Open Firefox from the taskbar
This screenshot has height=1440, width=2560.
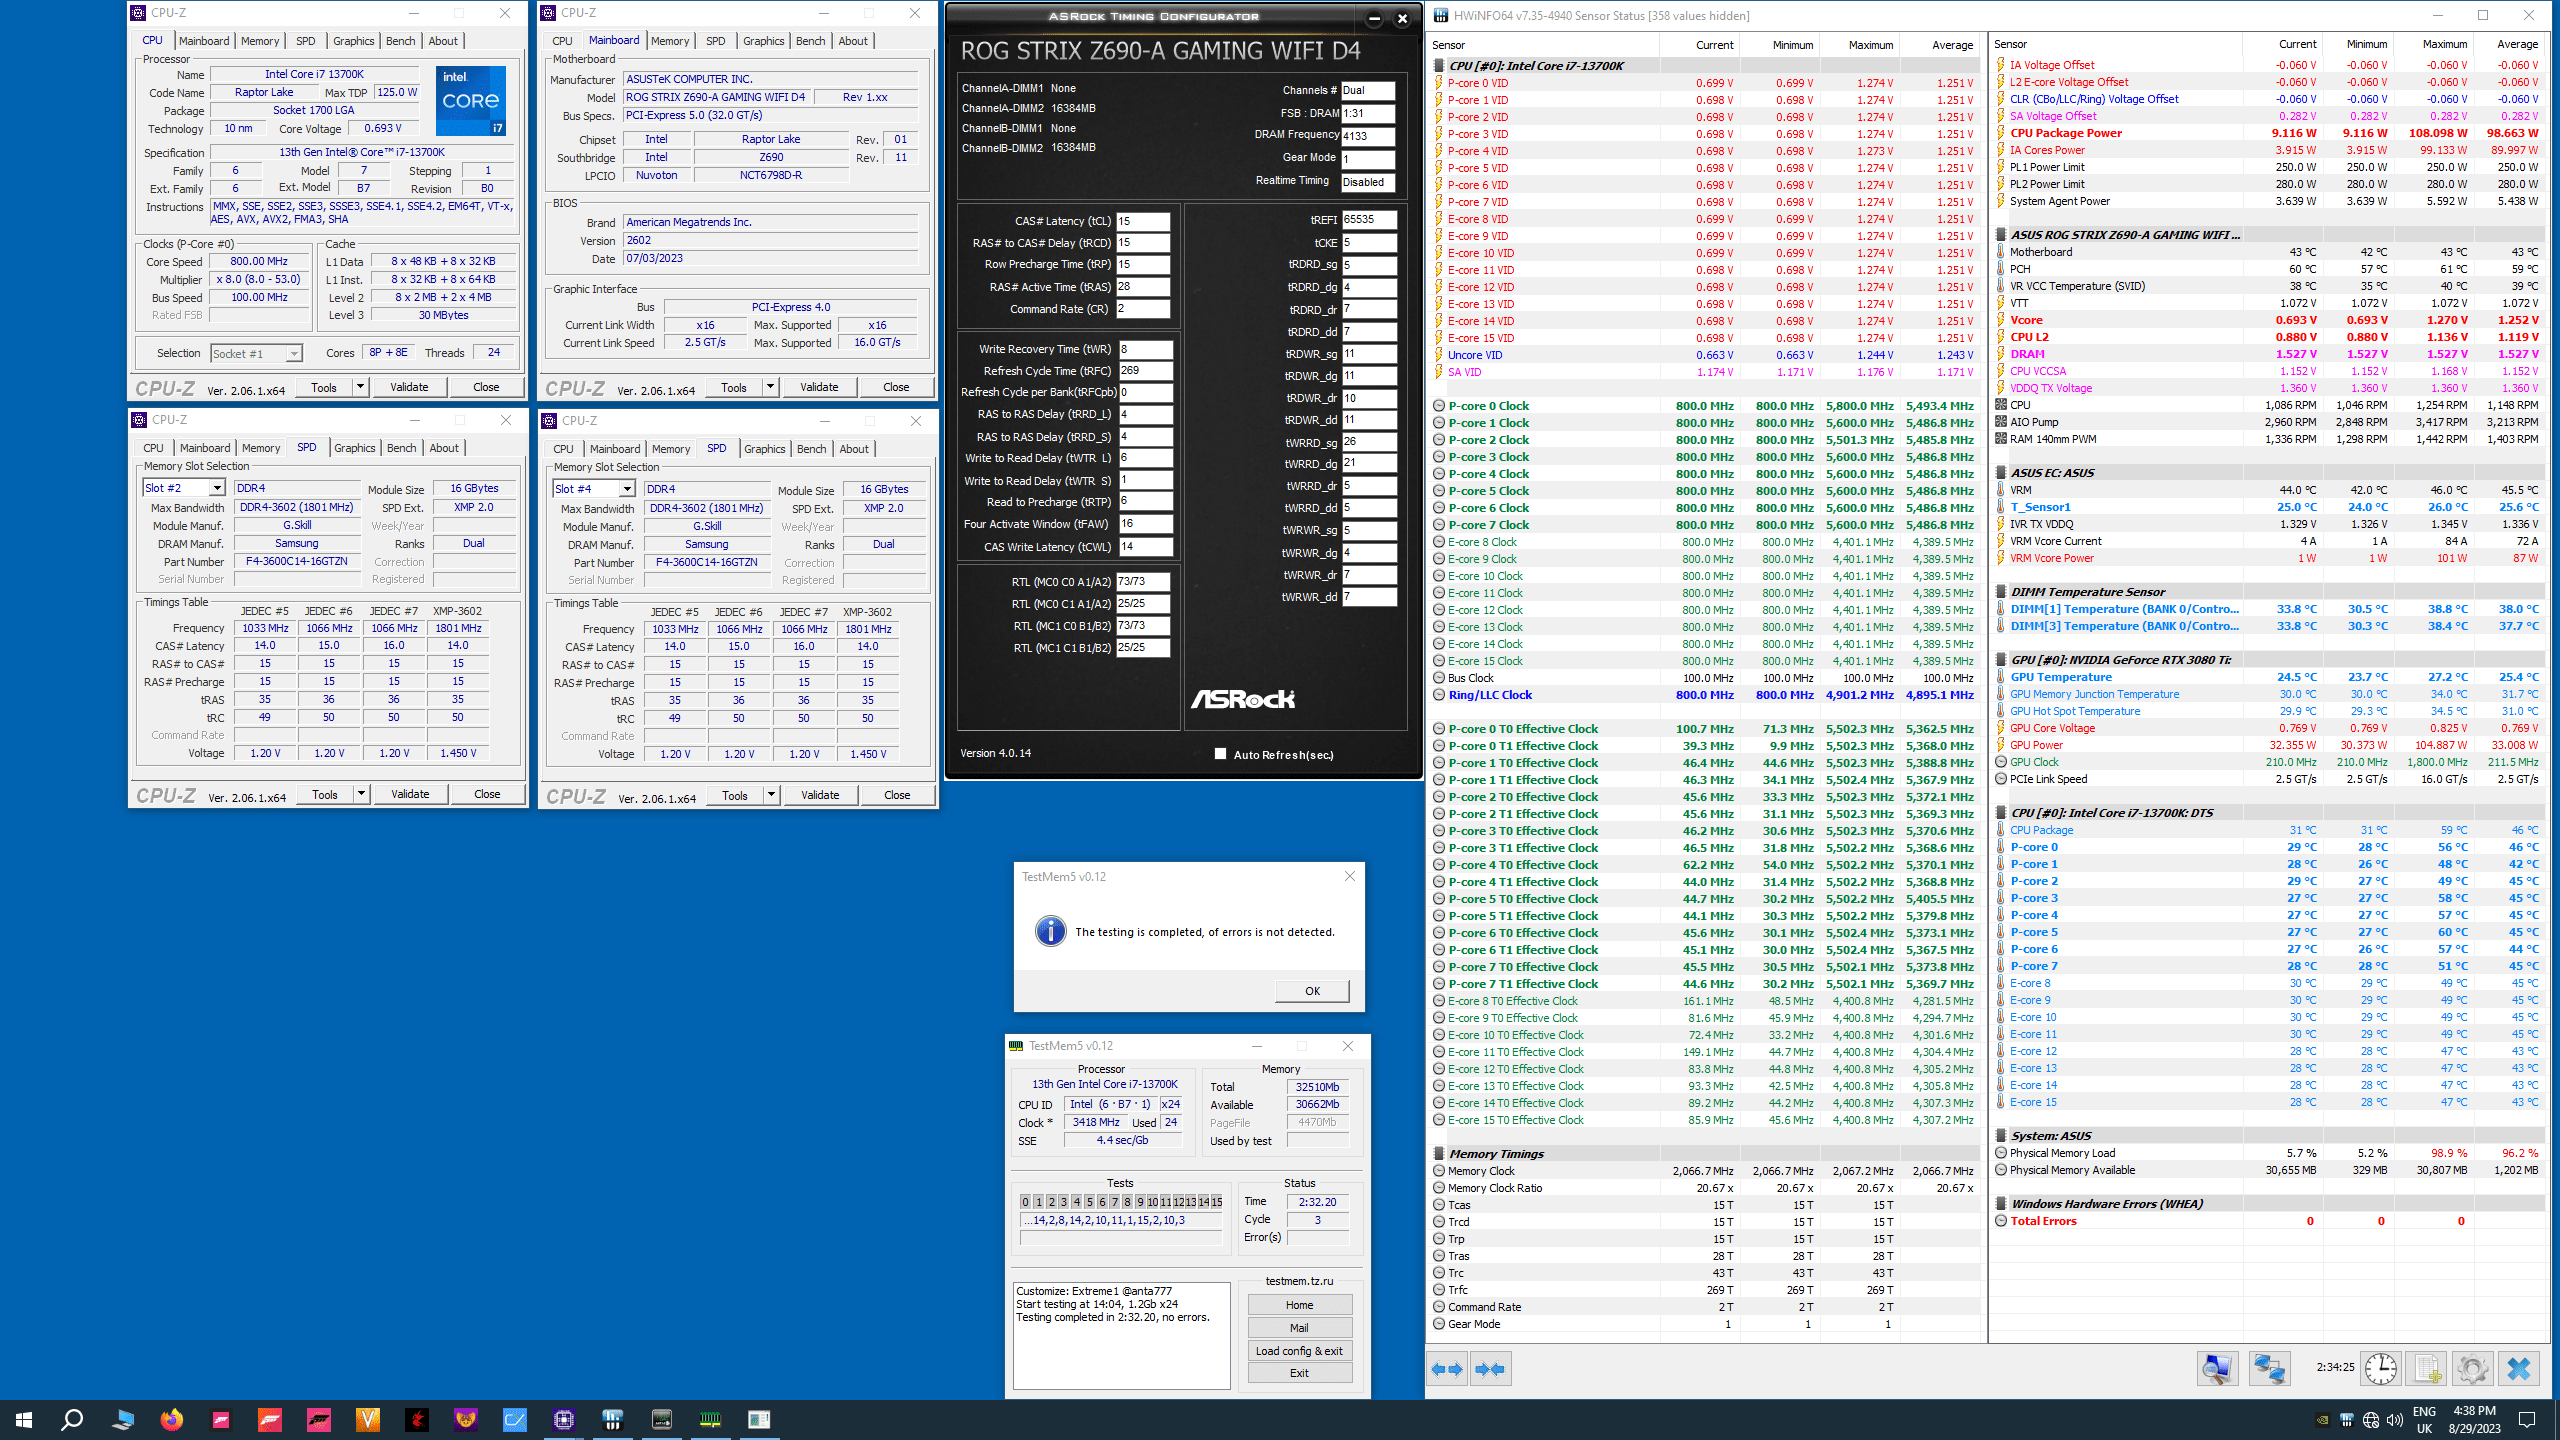point(172,1419)
